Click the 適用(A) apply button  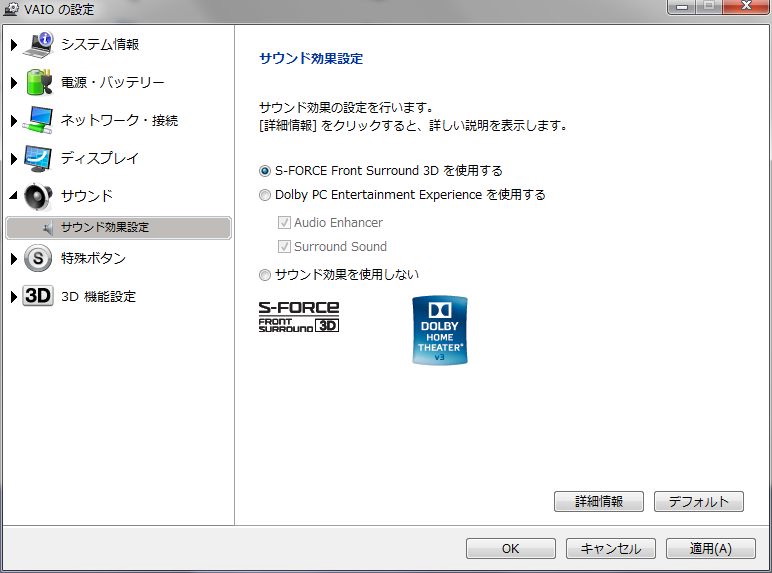(x=710, y=548)
